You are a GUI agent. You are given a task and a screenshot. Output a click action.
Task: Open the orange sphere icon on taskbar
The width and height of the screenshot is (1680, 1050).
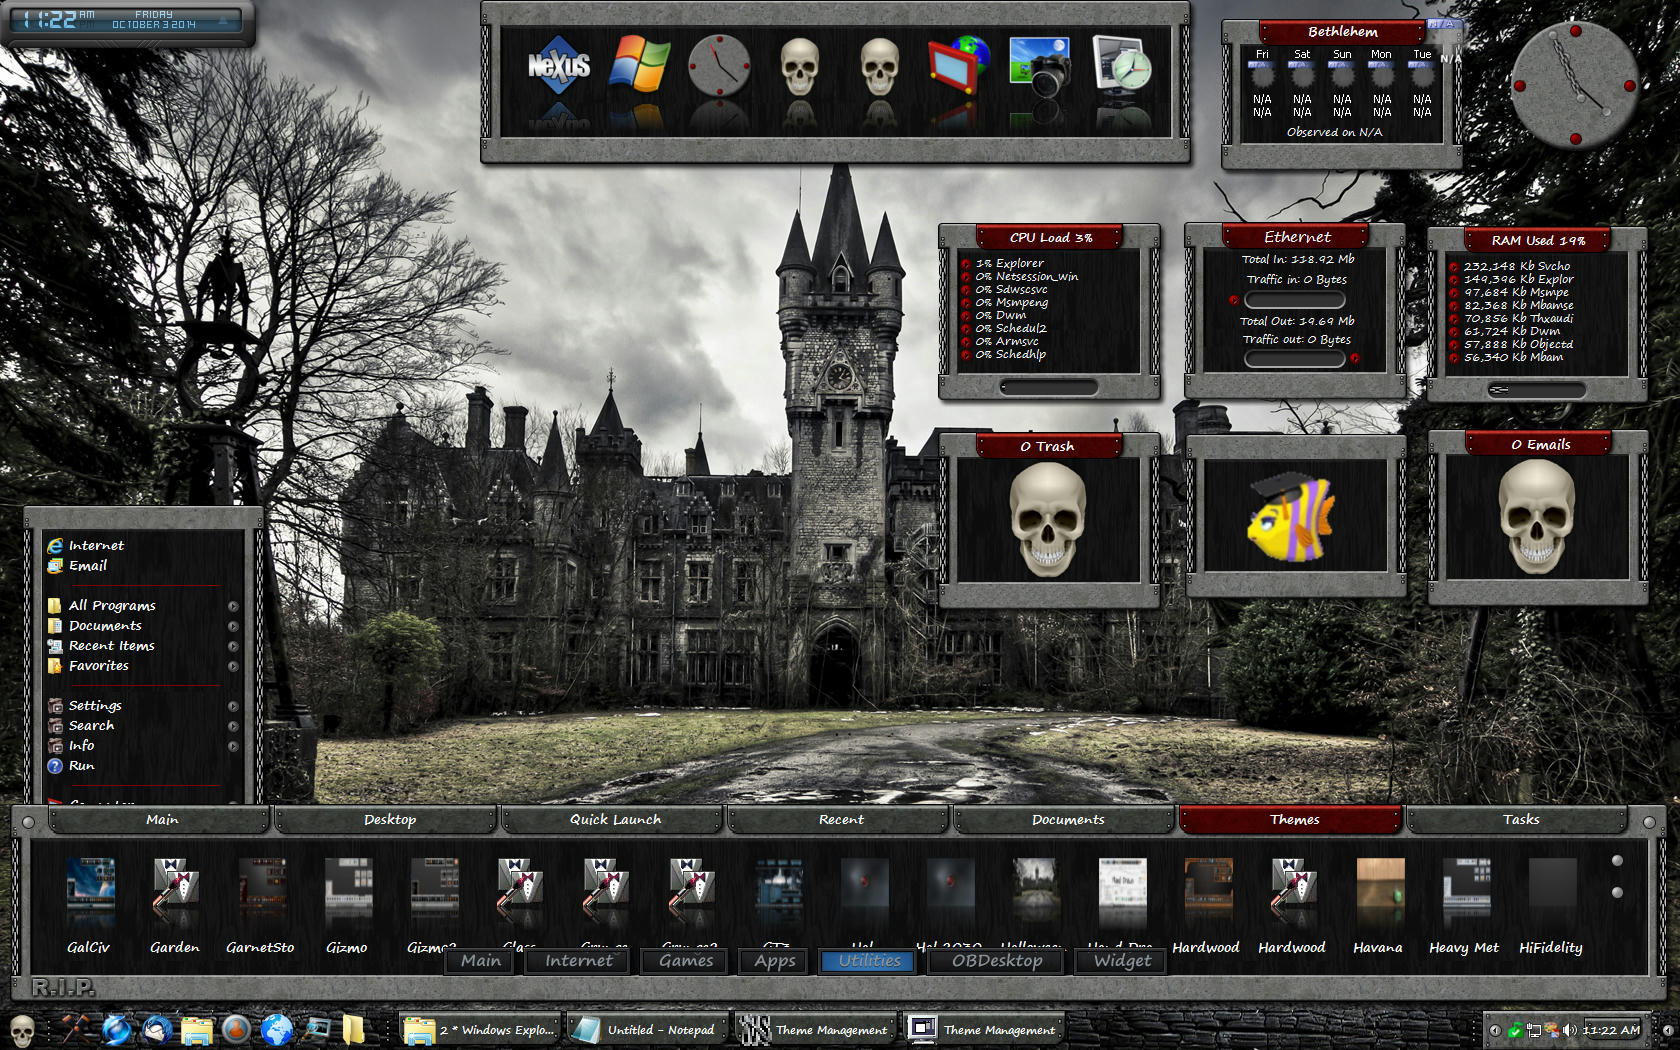coord(236,1029)
